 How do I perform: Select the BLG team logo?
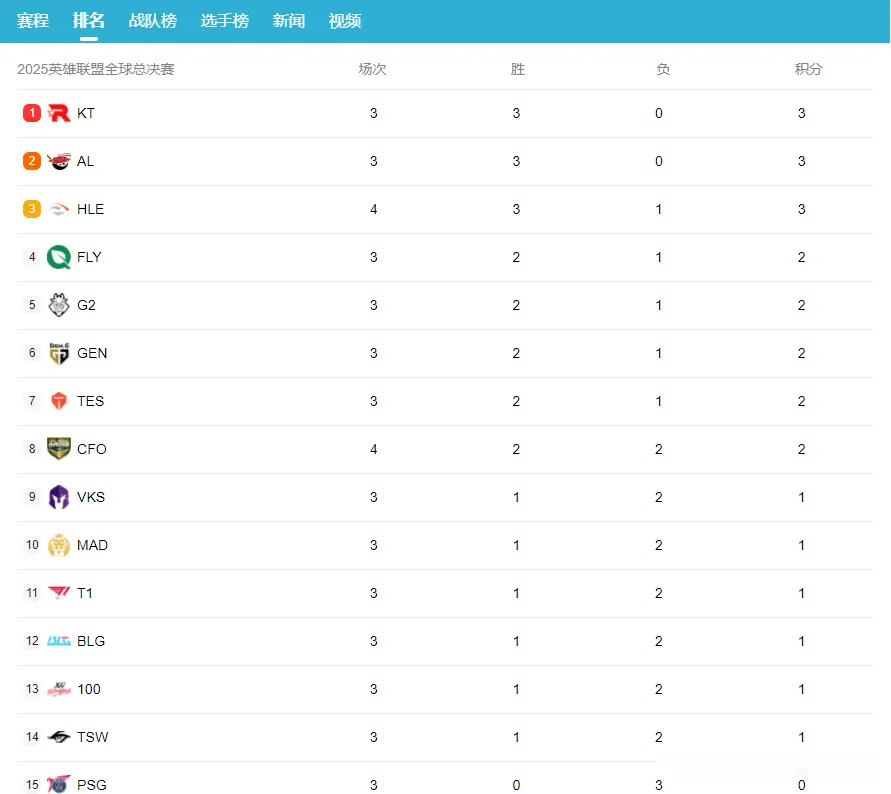[59, 641]
